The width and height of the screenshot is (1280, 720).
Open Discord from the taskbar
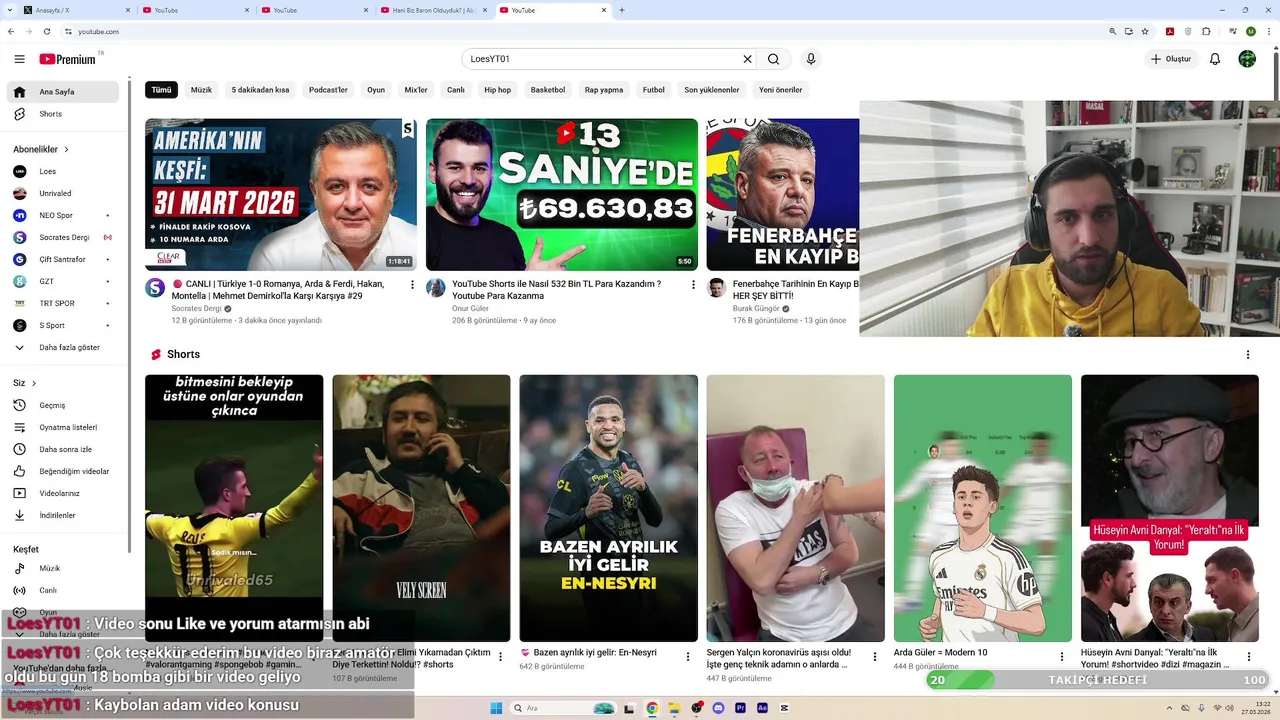718,708
